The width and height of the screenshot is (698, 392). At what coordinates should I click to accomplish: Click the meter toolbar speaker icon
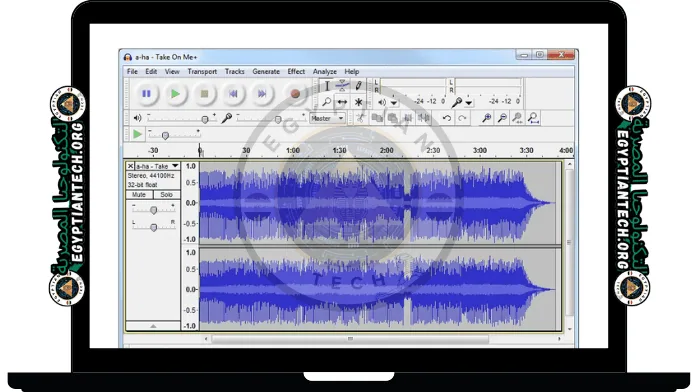(382, 102)
